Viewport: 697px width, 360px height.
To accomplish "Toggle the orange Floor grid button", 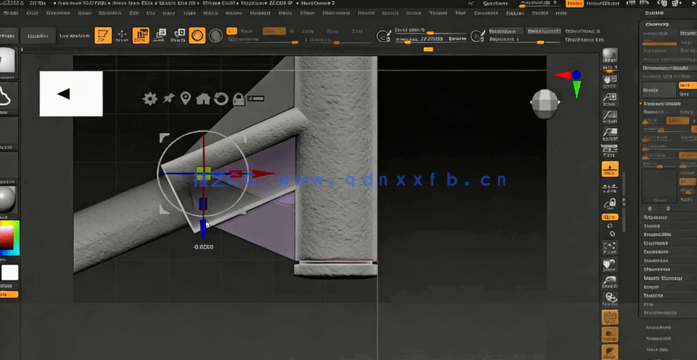I will point(610,169).
